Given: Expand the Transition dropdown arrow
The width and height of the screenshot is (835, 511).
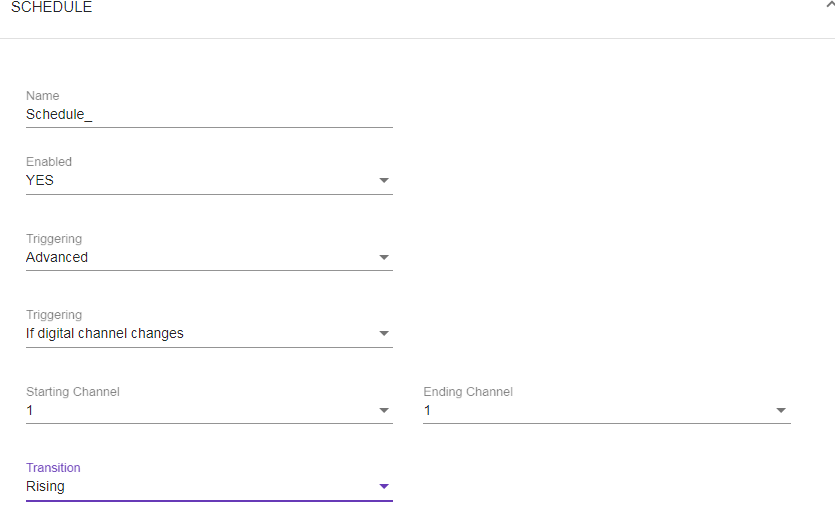Looking at the screenshot, I should point(384,487).
